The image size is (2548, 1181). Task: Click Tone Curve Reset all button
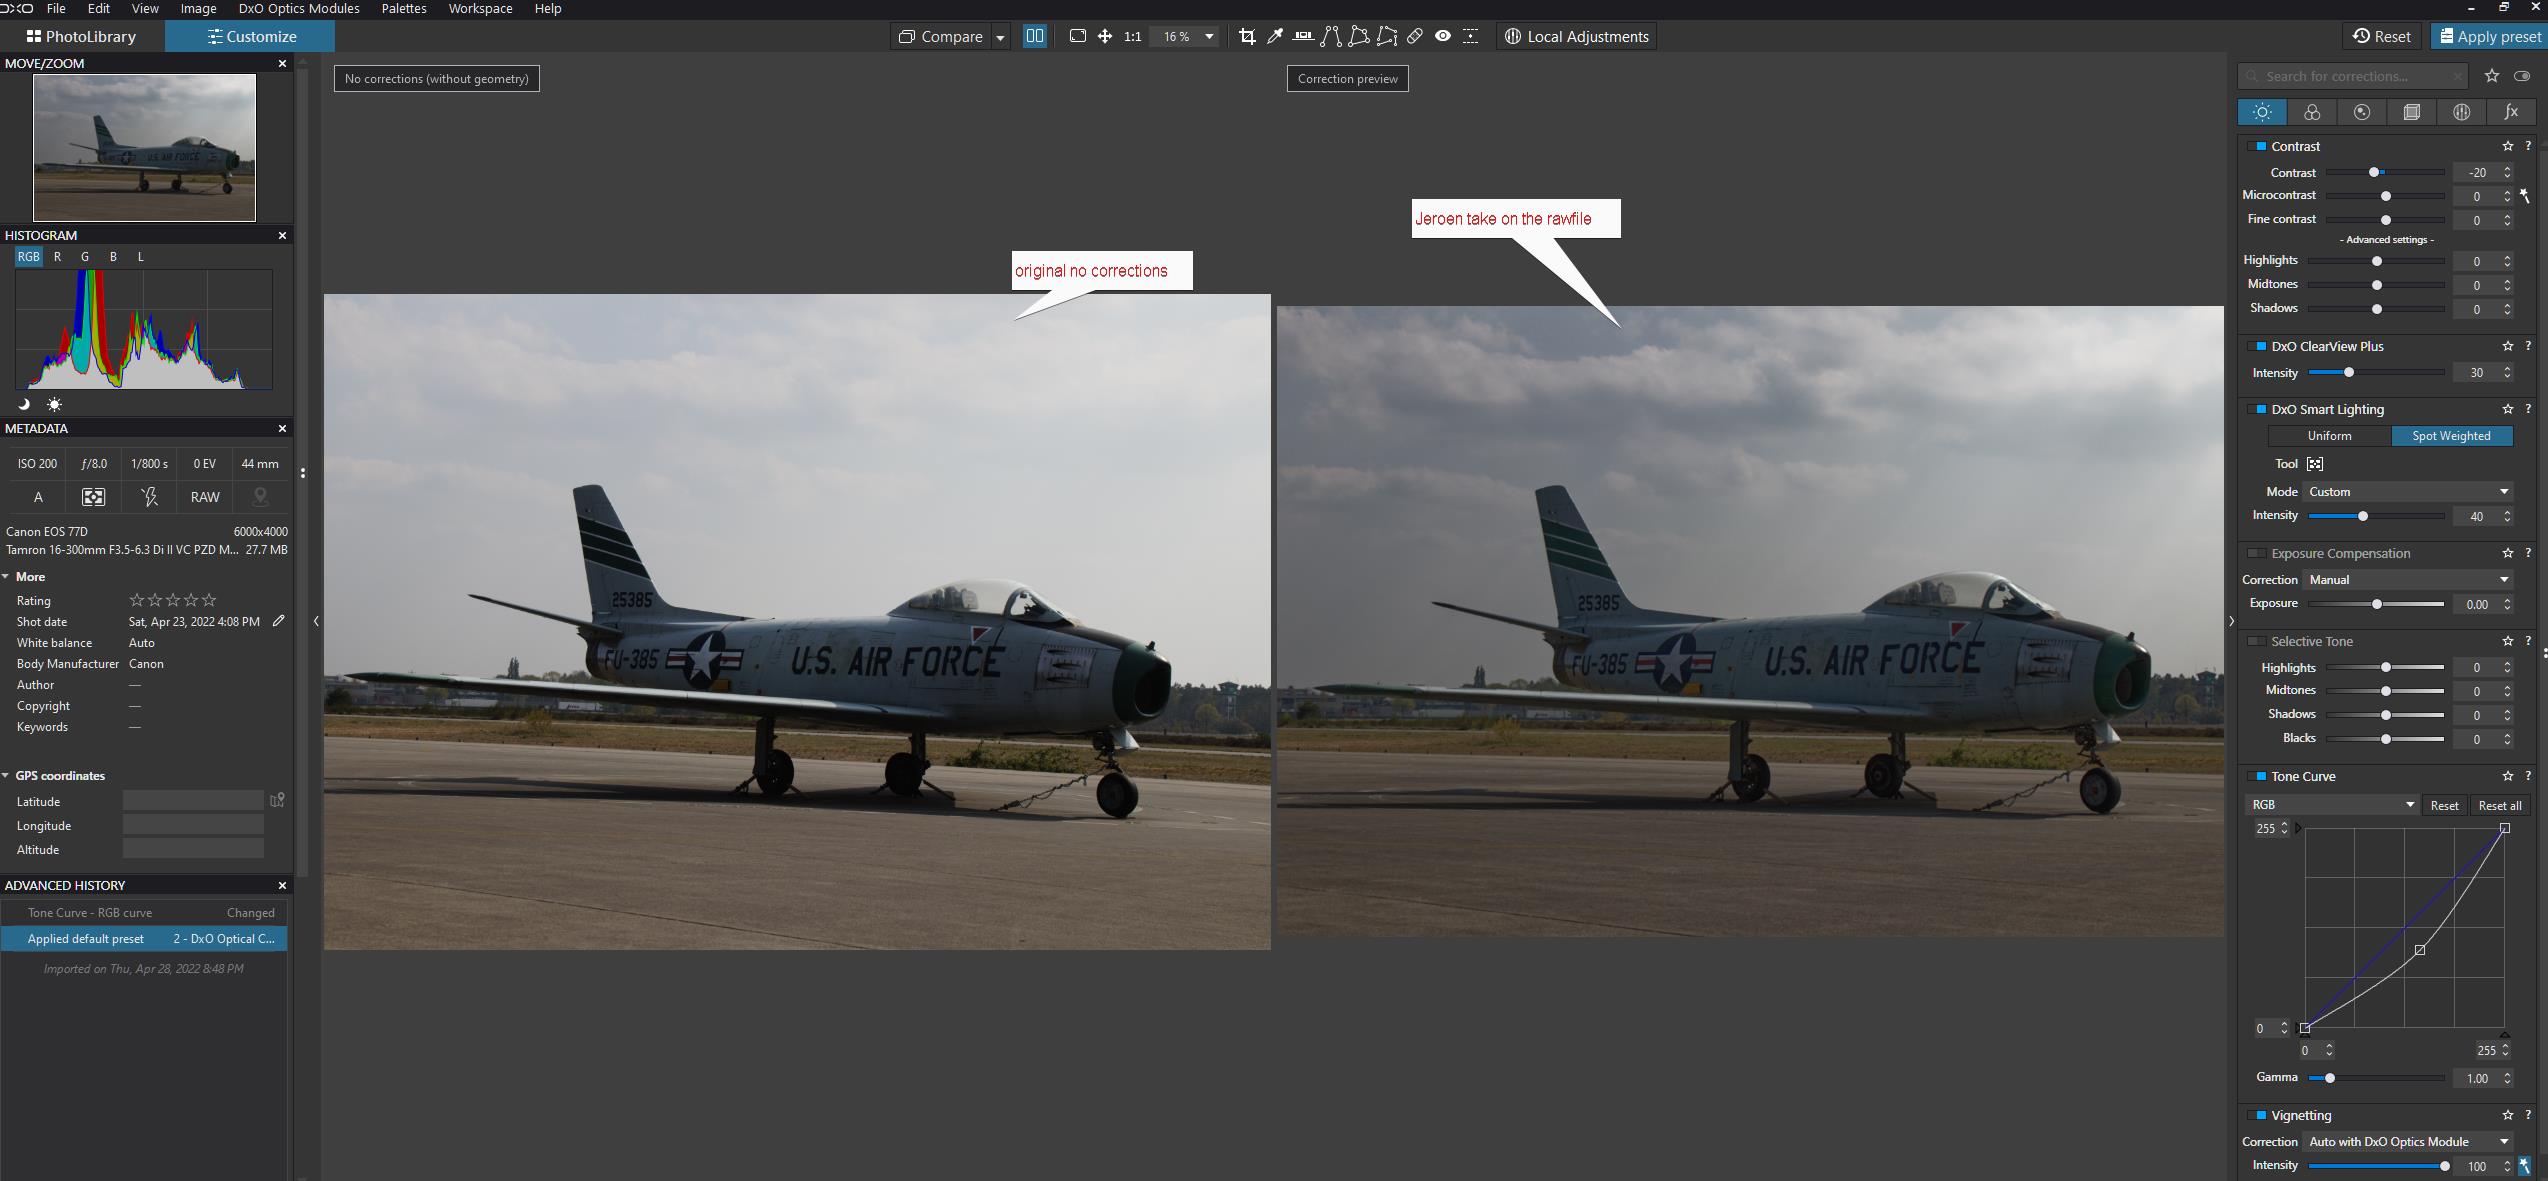[x=2499, y=805]
